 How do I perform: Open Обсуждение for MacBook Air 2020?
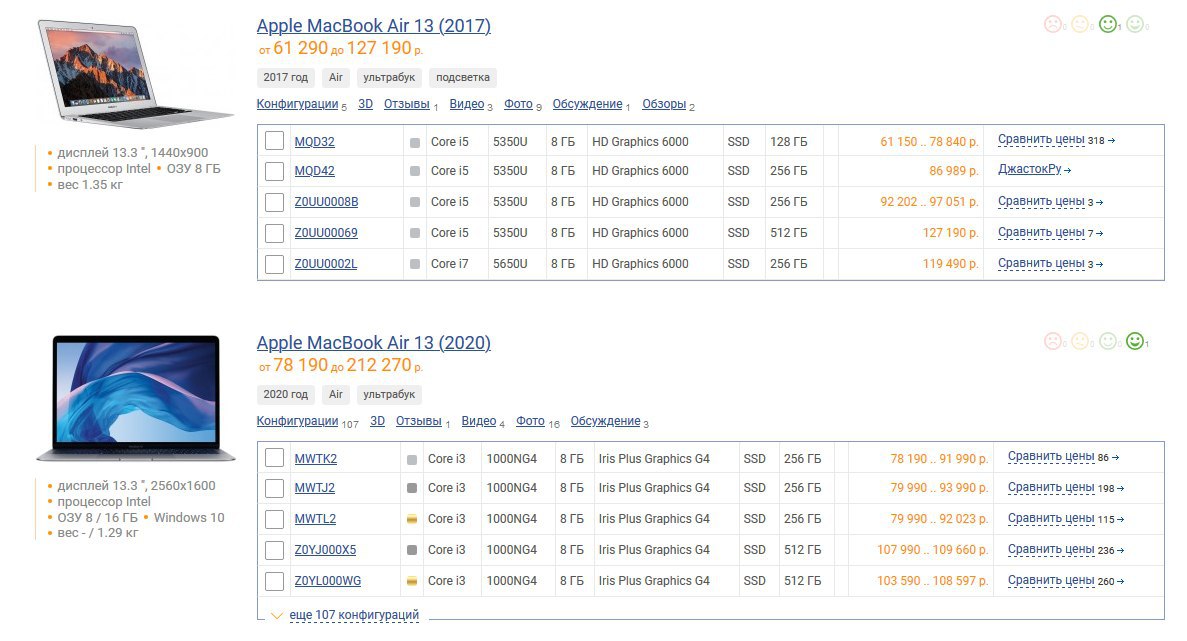pos(605,421)
